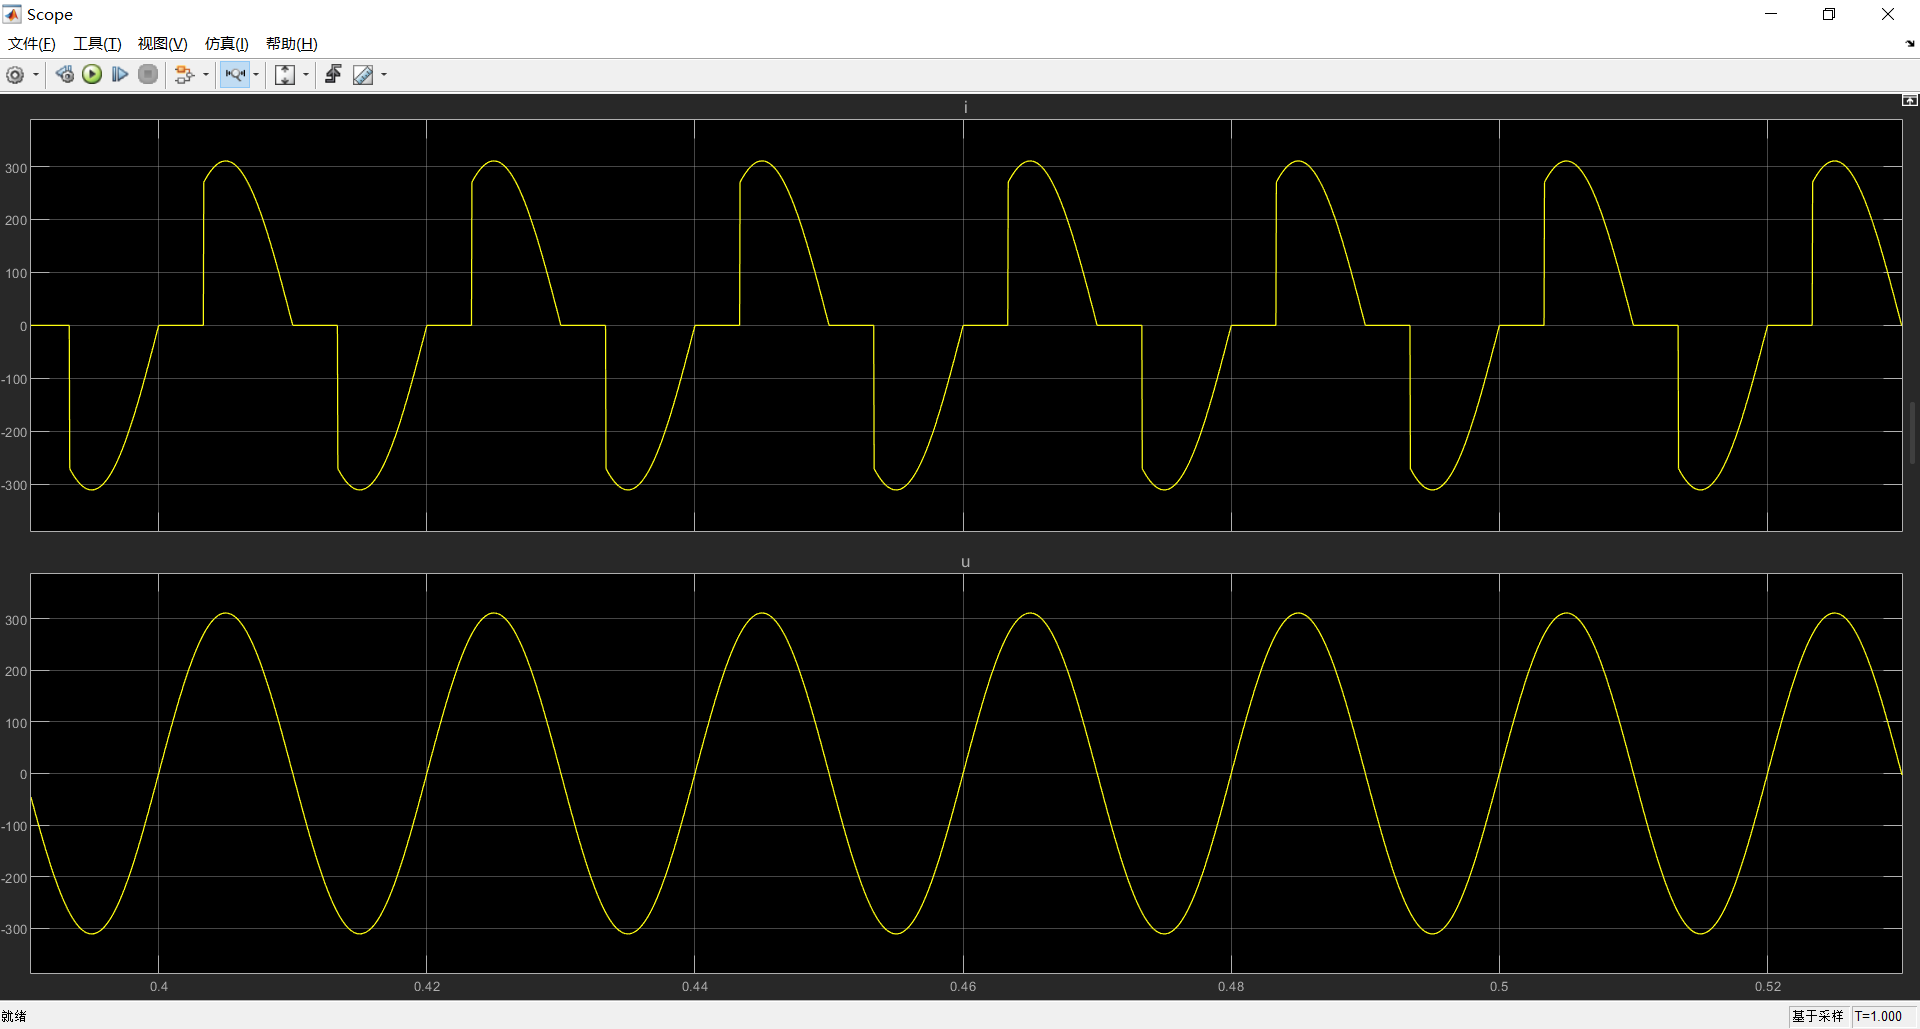Viewport: 1920px width, 1029px height.
Task: Expand the Highlight Simulink Block dropdown
Action: click(206, 75)
